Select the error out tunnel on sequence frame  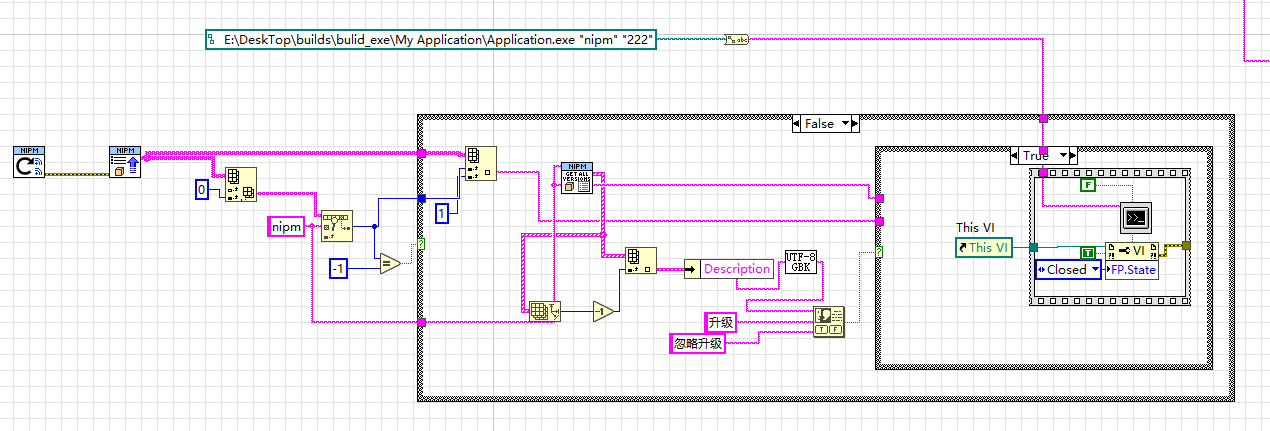(x=1186, y=245)
